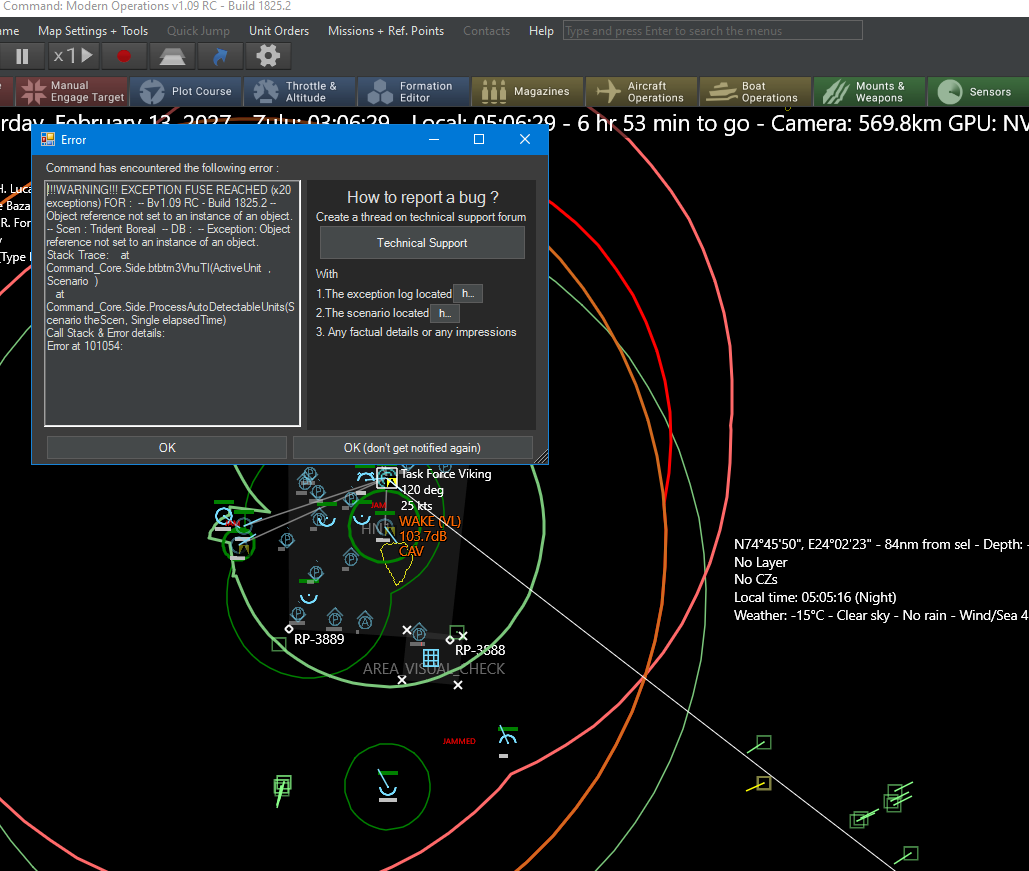Open the Quick Jump menu
The width and height of the screenshot is (1029, 871).
tap(198, 31)
